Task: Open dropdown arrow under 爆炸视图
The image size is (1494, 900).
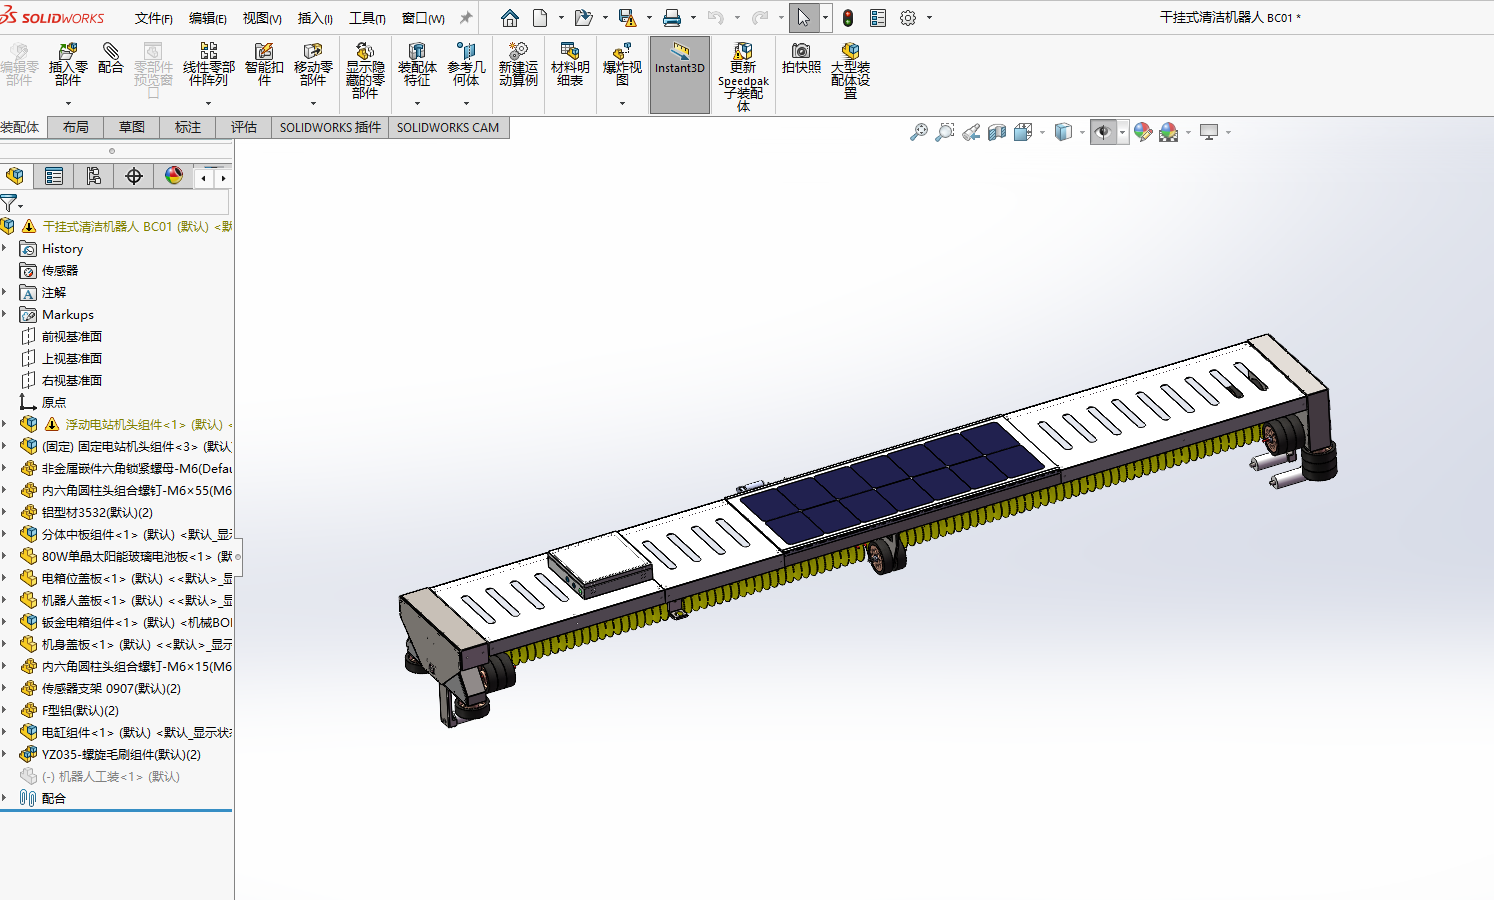Action: point(622,103)
